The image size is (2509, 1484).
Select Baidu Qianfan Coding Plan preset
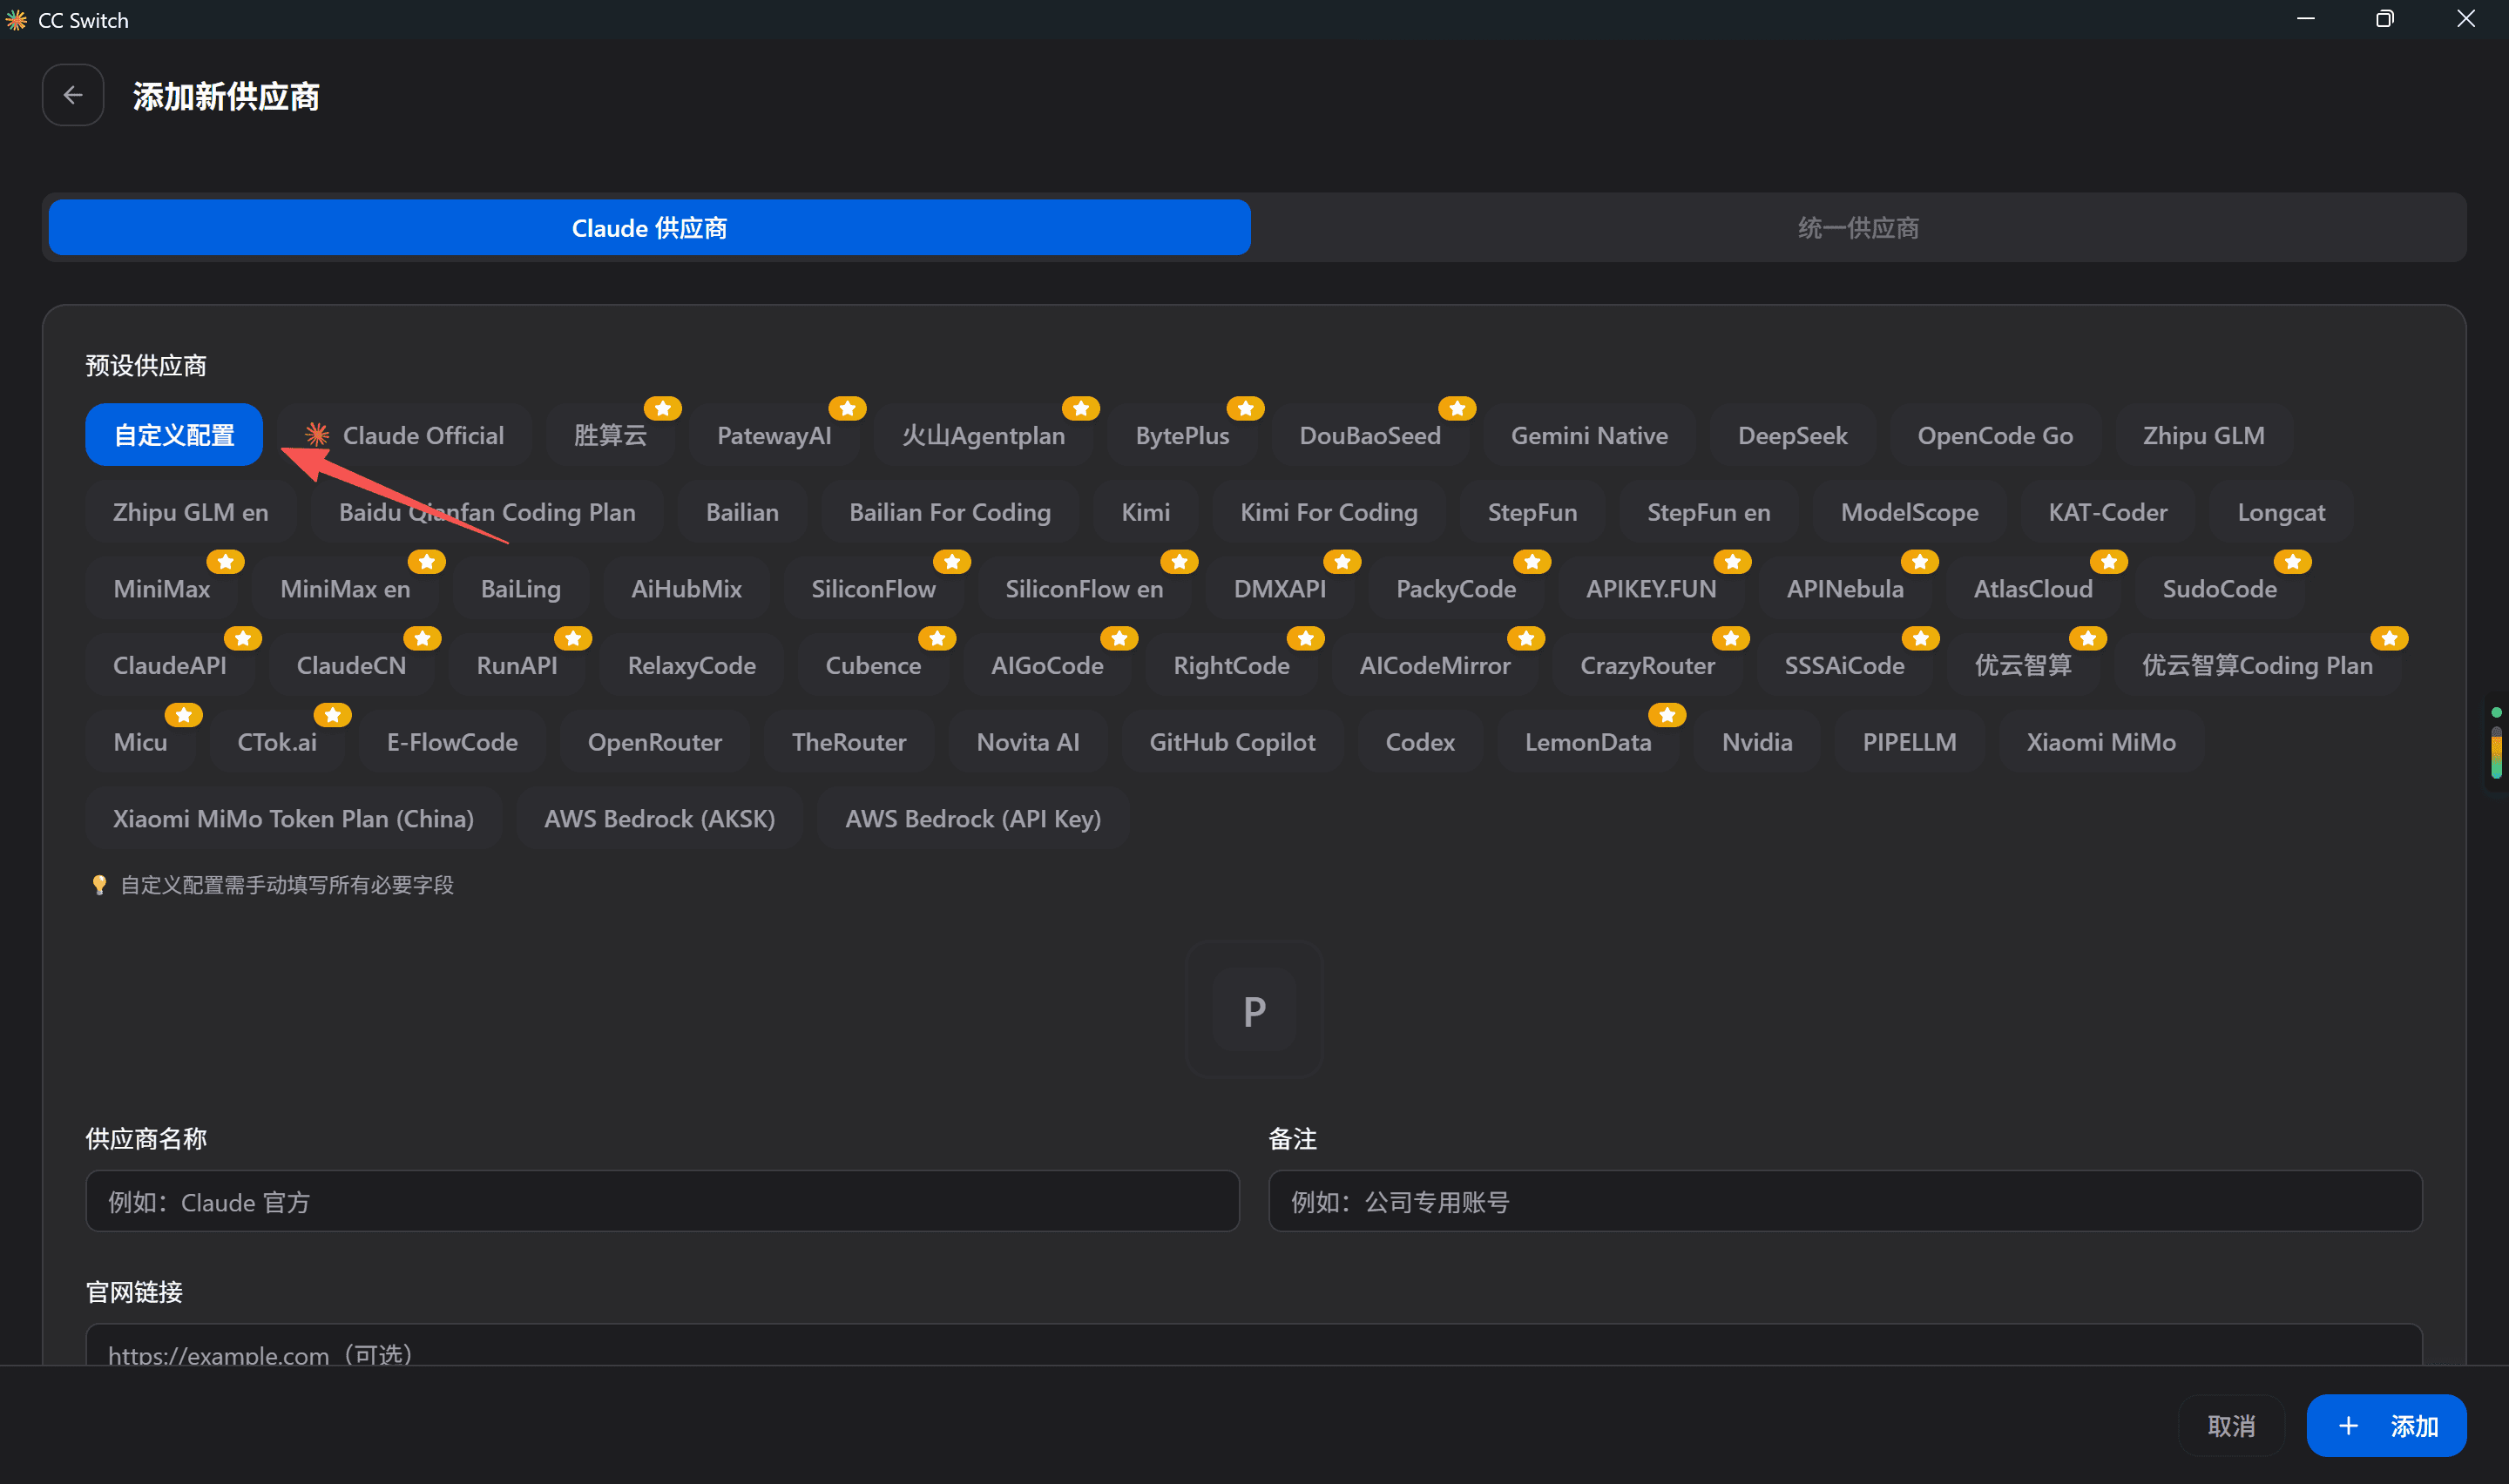point(487,512)
